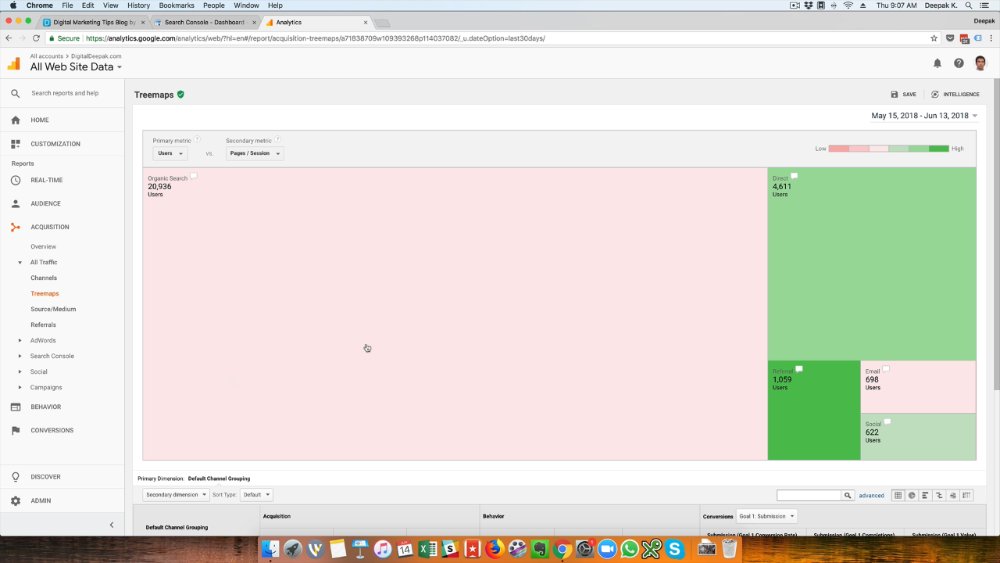Click the advanced filter link
Screen dimensions: 1000x563
coord(871,495)
